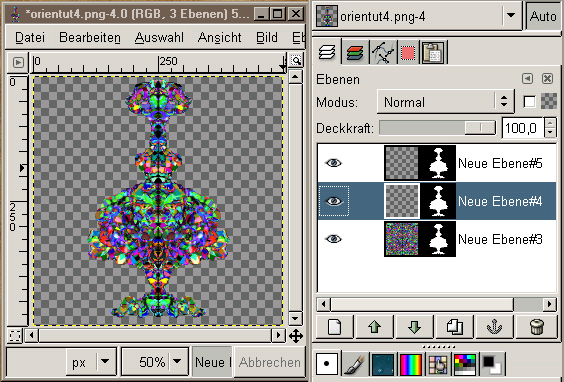This screenshot has width=564, height=382.
Task: Open the Modus blend mode dropdown
Action: point(445,102)
